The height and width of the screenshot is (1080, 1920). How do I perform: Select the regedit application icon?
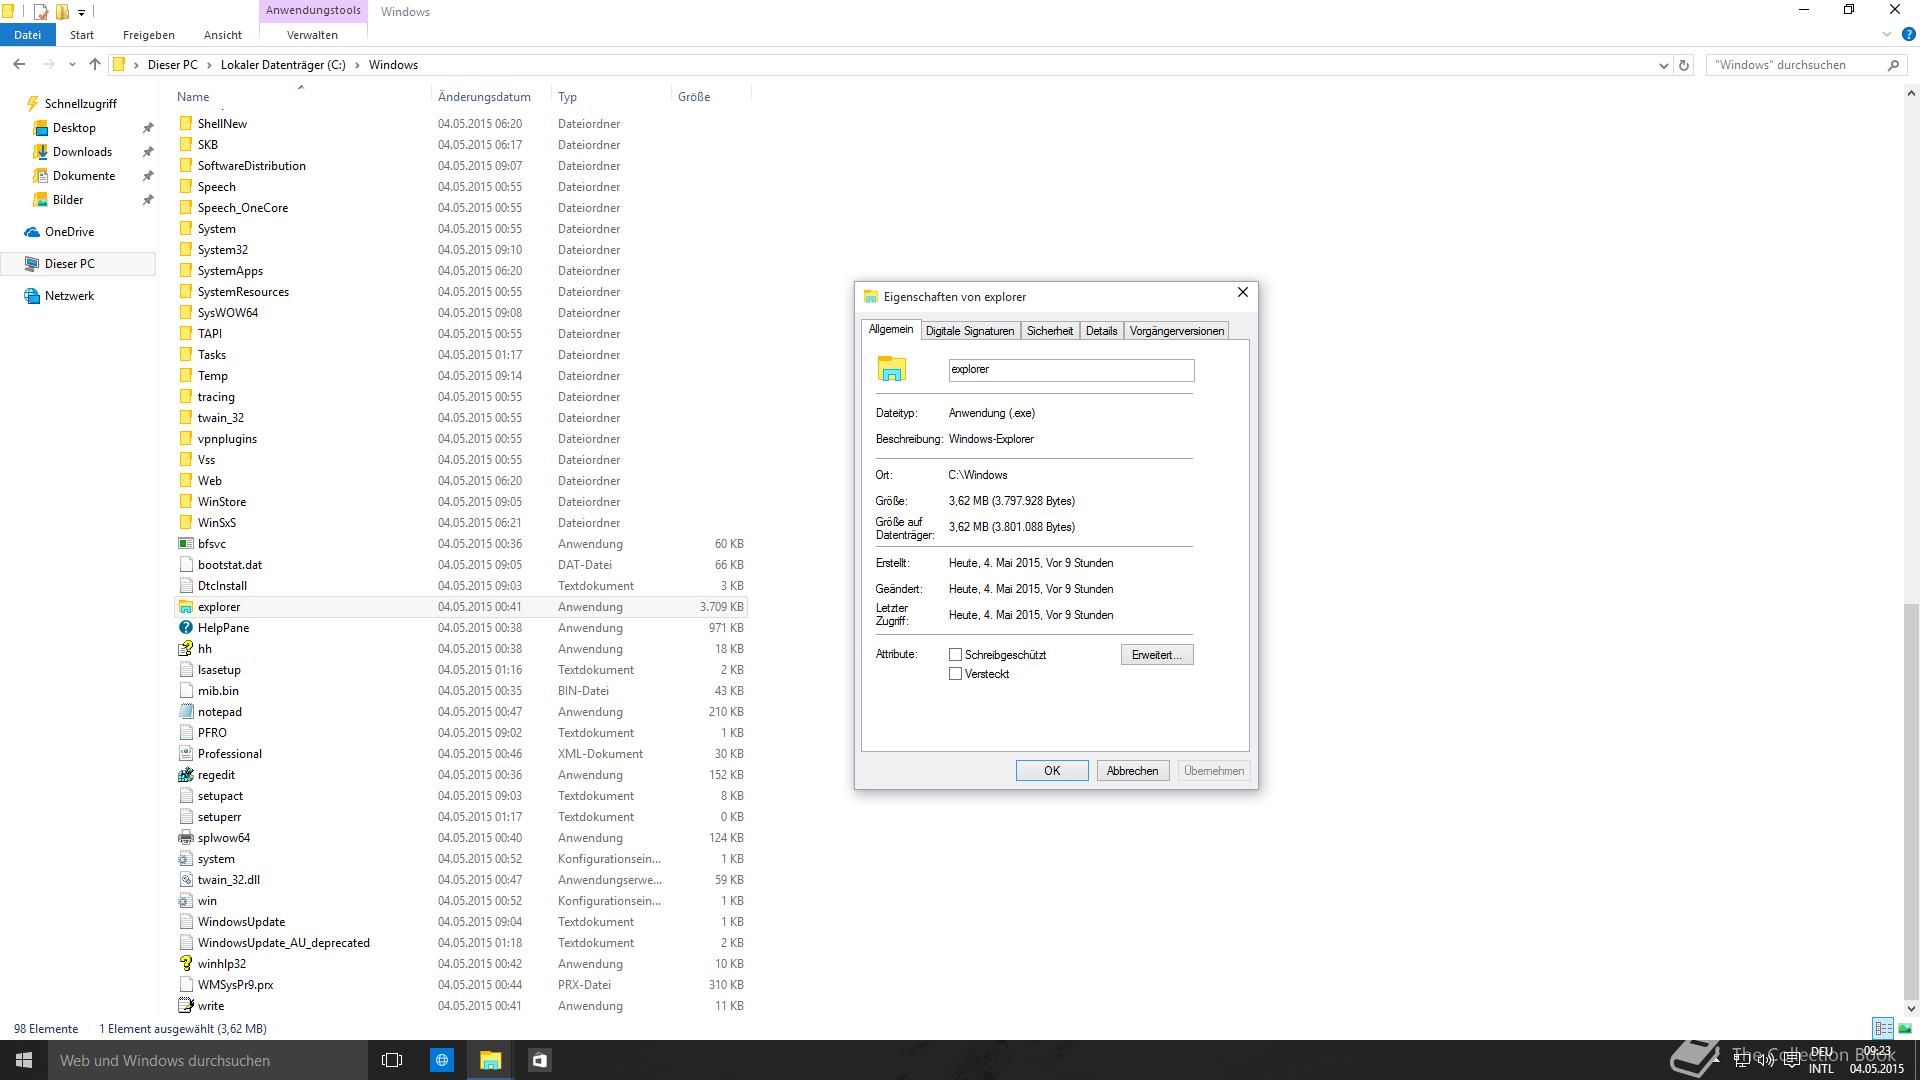185,775
